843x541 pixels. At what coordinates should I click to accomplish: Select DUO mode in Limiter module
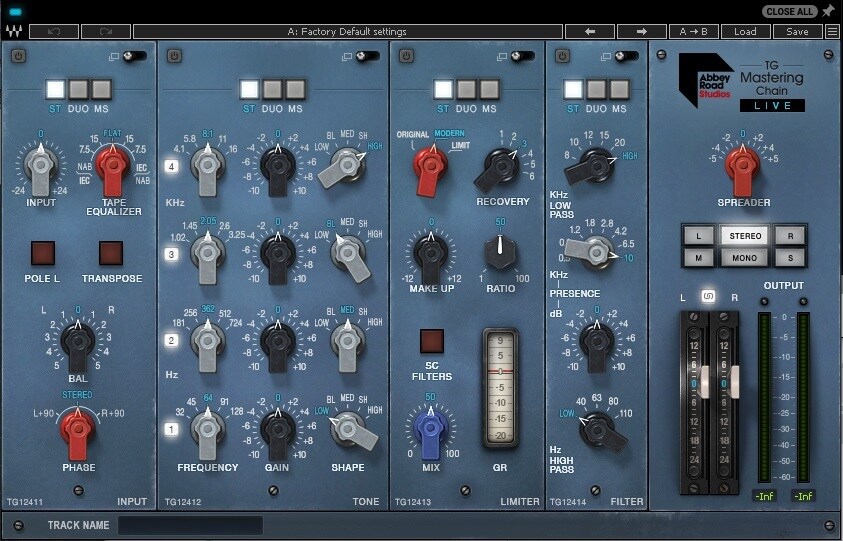click(466, 89)
